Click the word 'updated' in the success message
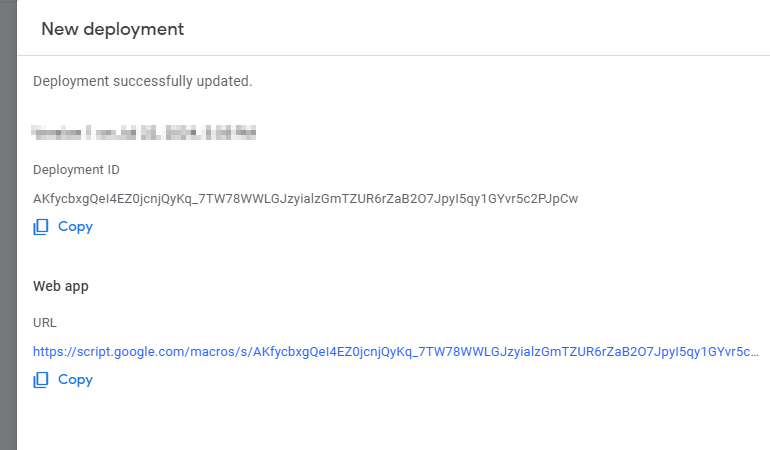 tap(222, 81)
